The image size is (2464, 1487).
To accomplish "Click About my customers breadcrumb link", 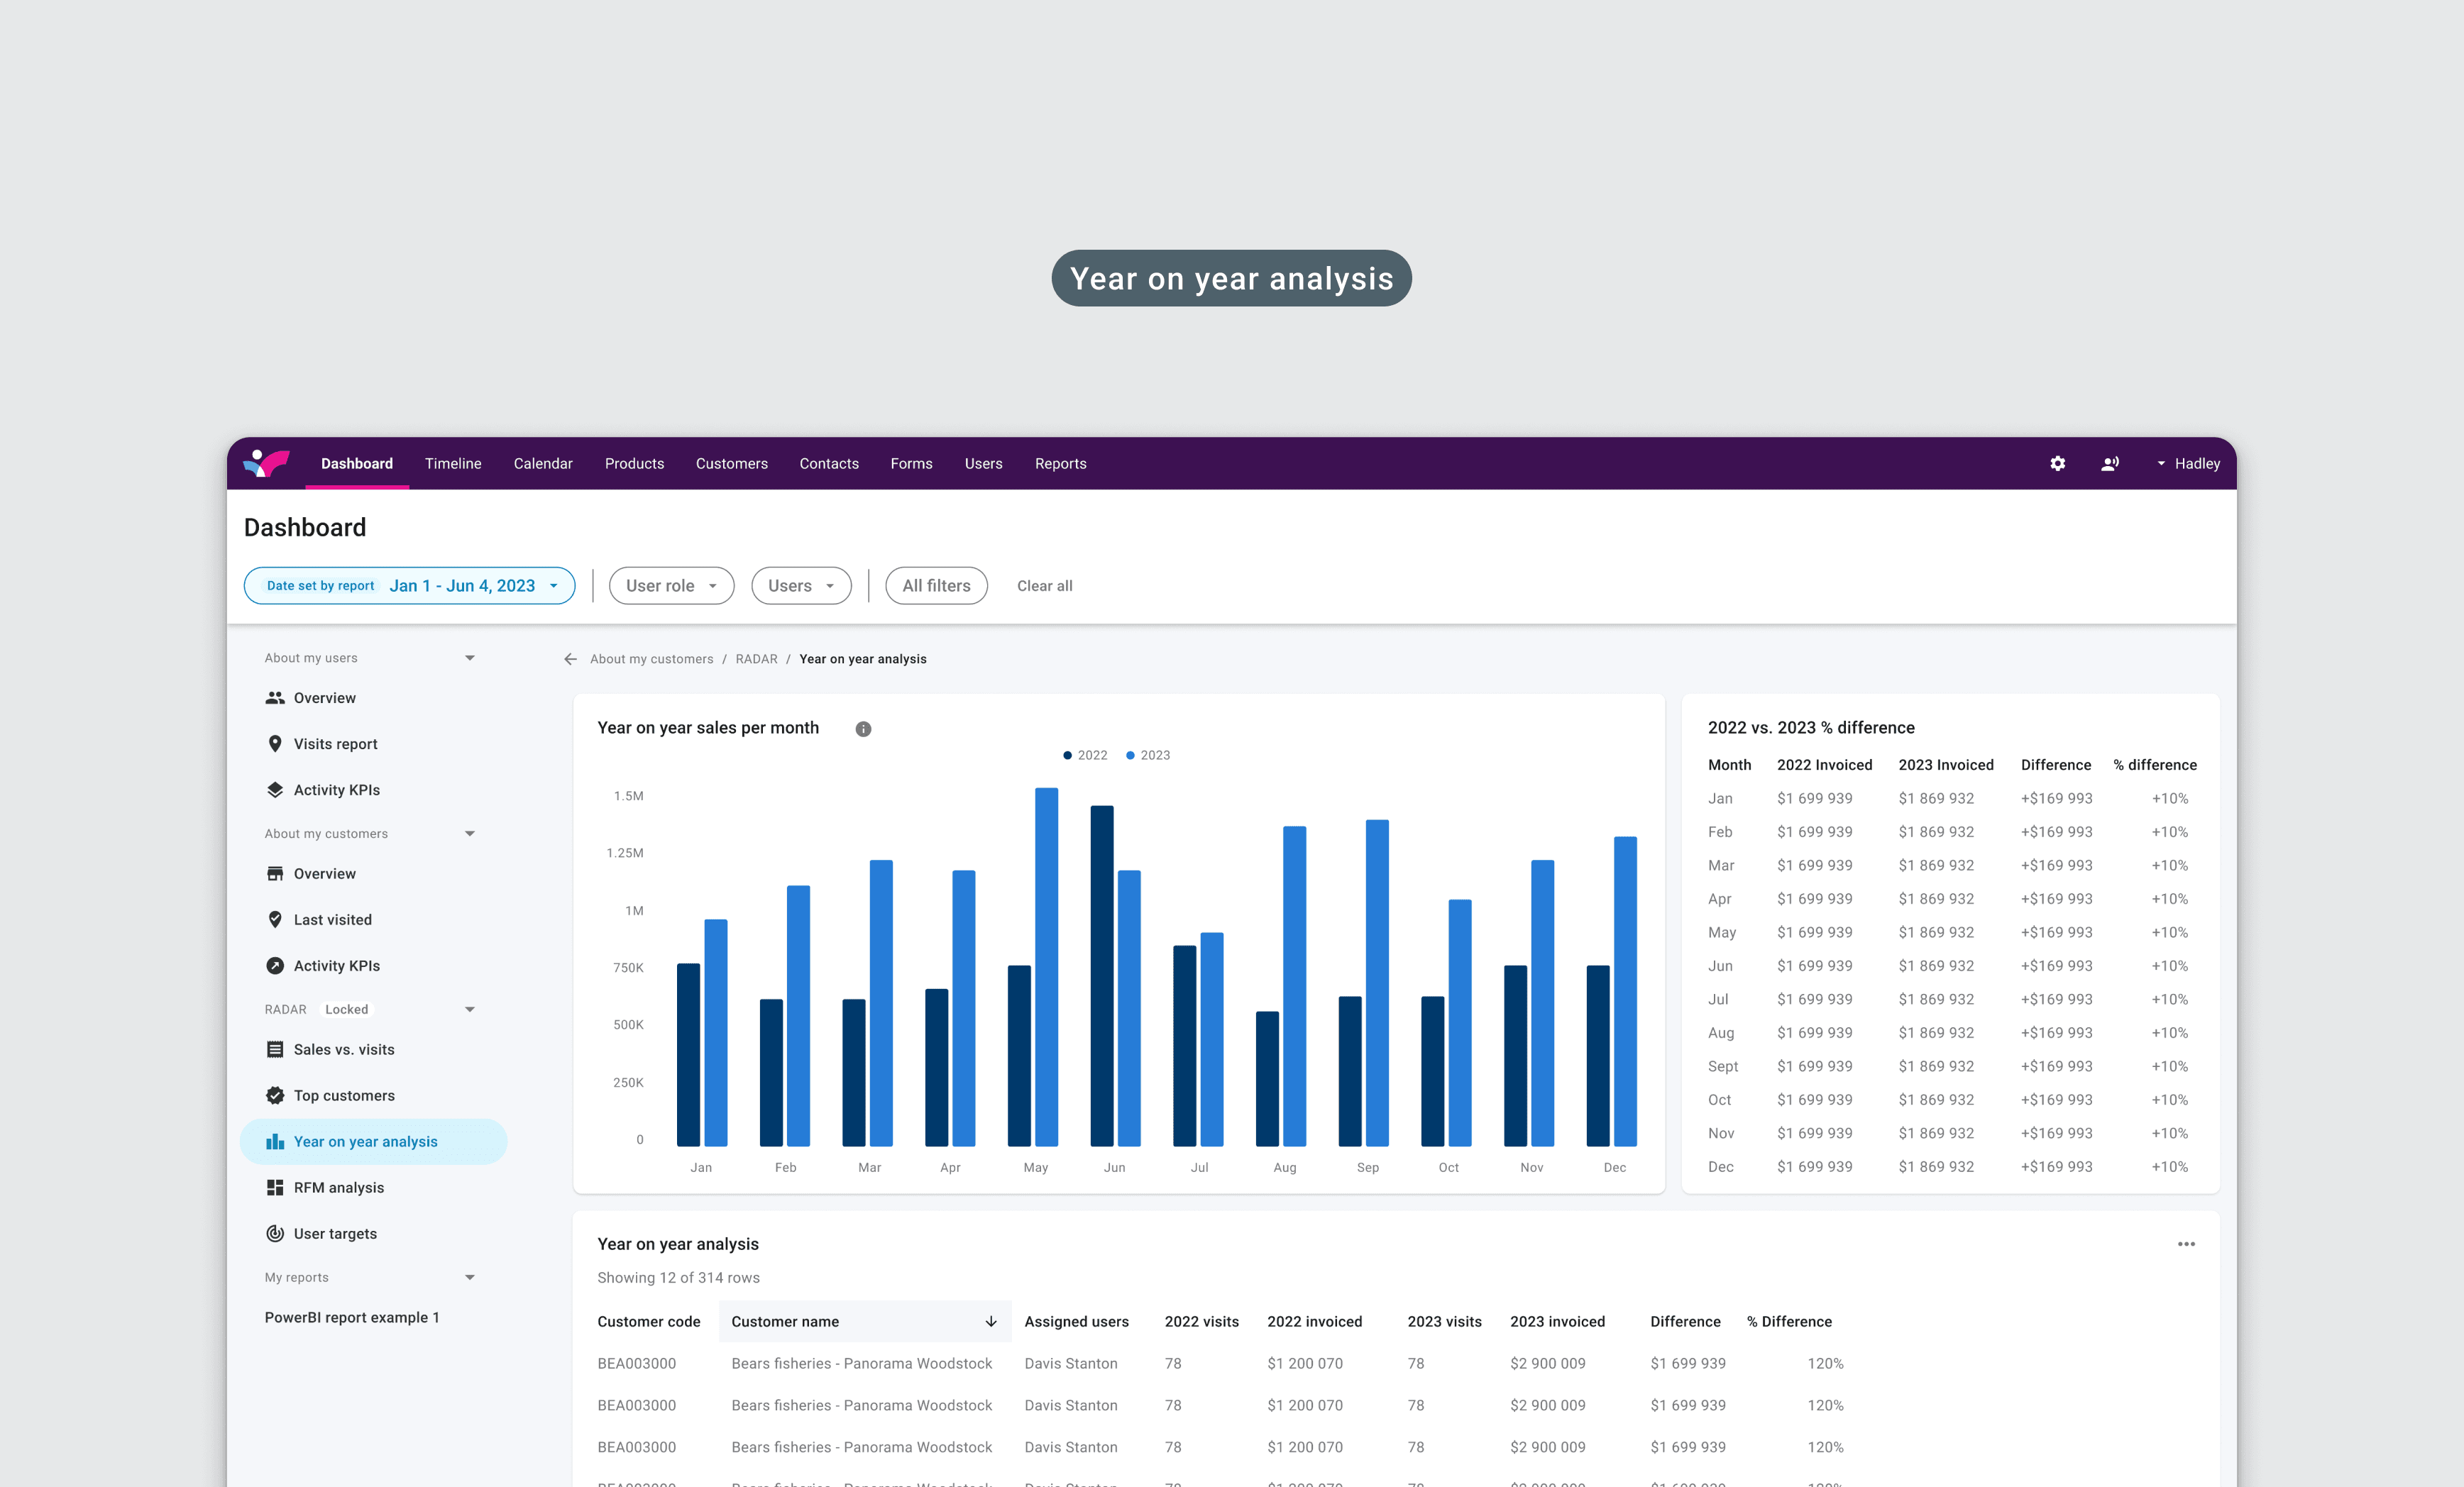I will point(652,659).
